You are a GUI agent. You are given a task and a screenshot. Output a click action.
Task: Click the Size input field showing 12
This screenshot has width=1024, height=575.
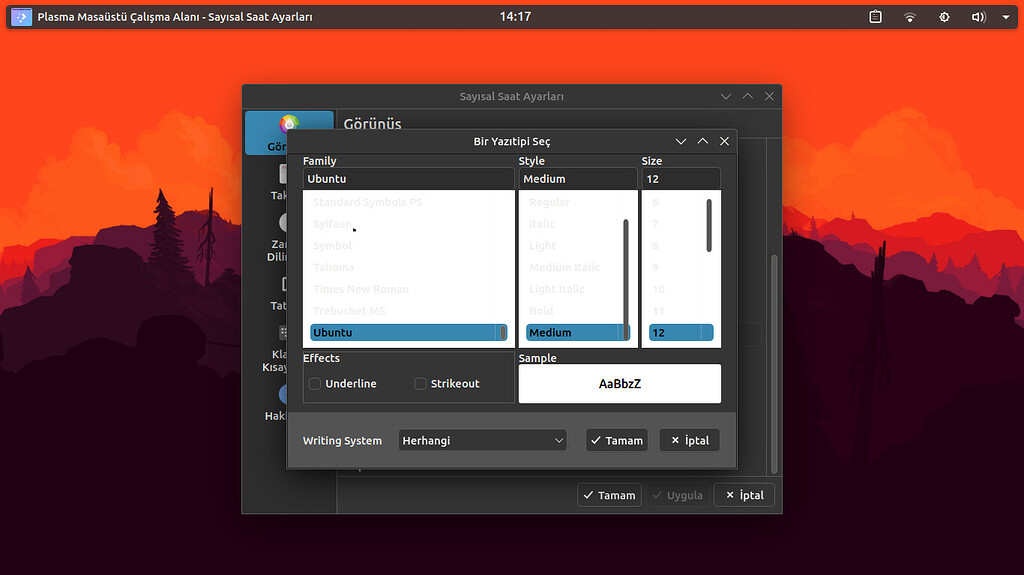point(681,179)
